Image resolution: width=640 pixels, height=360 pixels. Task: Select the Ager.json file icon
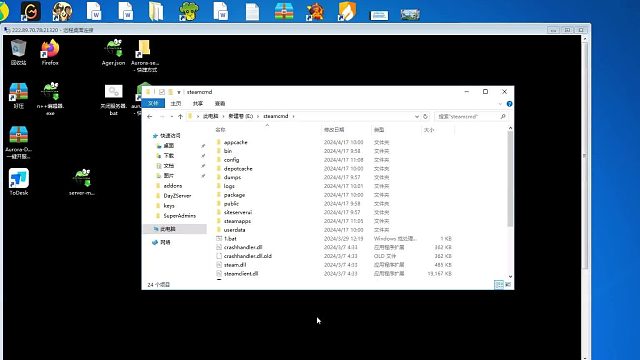click(x=113, y=52)
